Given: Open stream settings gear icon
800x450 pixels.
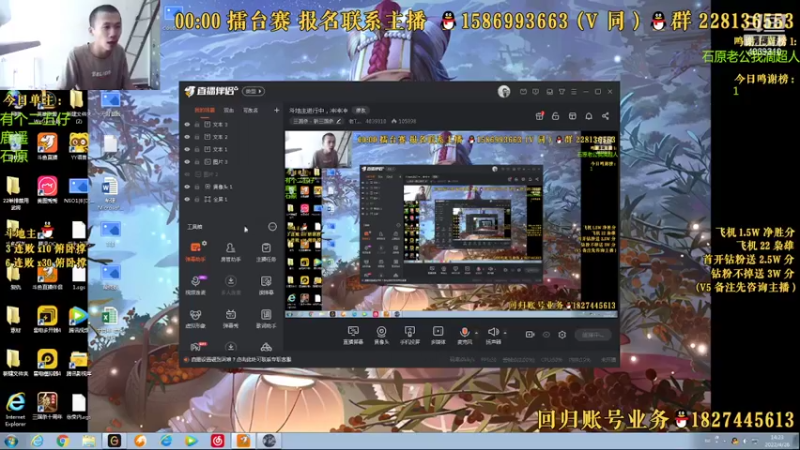Looking at the screenshot, I should pyautogui.click(x=562, y=335).
